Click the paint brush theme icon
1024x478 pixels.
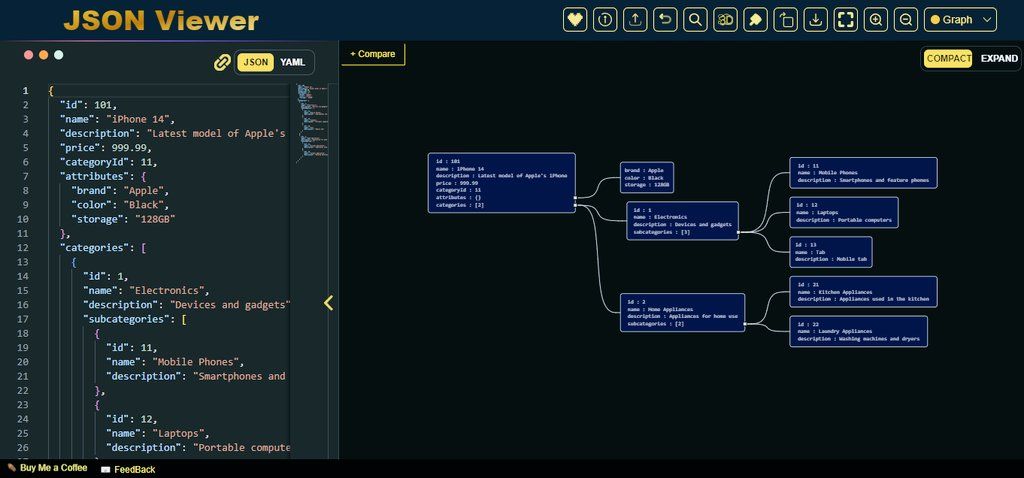pos(756,20)
